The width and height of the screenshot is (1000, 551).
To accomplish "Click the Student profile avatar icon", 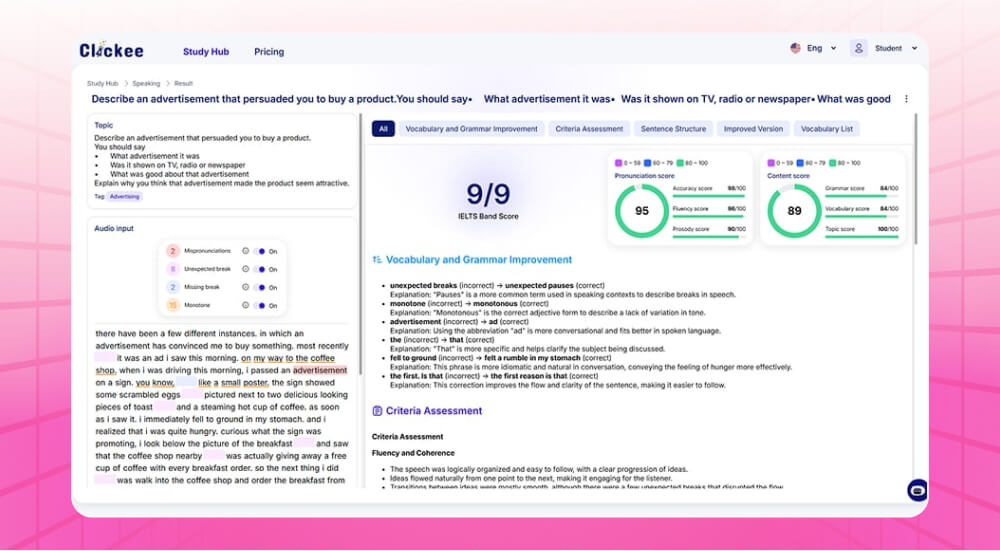I will coord(859,48).
